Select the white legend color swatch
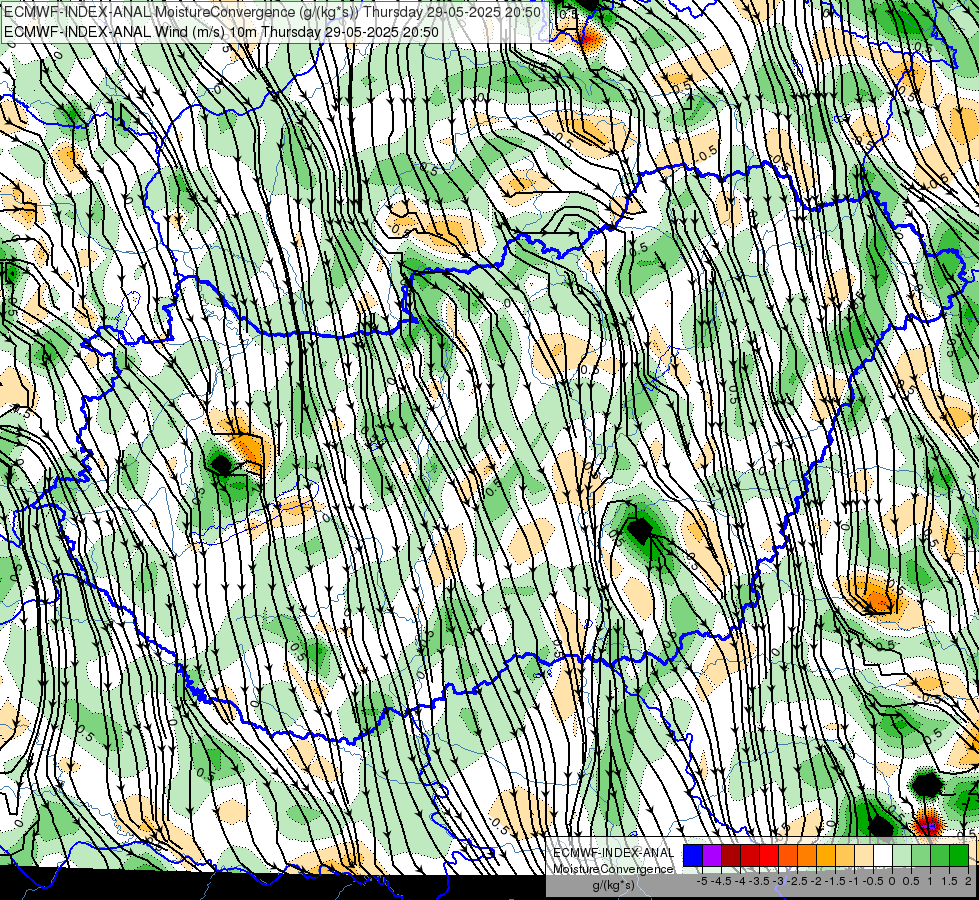The width and height of the screenshot is (979, 900). coord(883,855)
